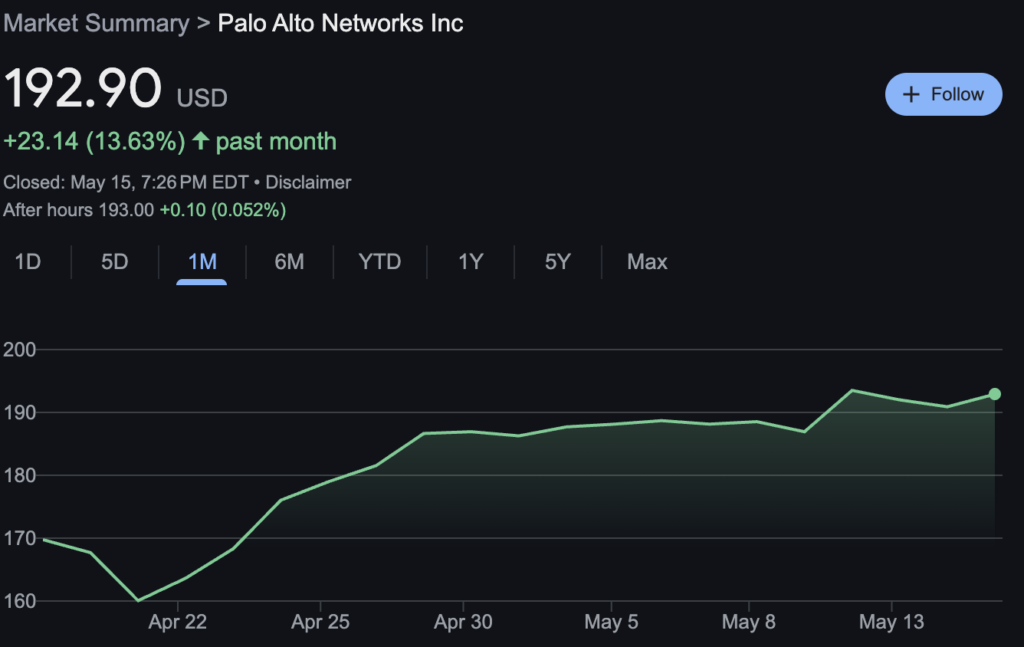Click the 190 price axis label
The image size is (1024, 647).
click(x=20, y=413)
